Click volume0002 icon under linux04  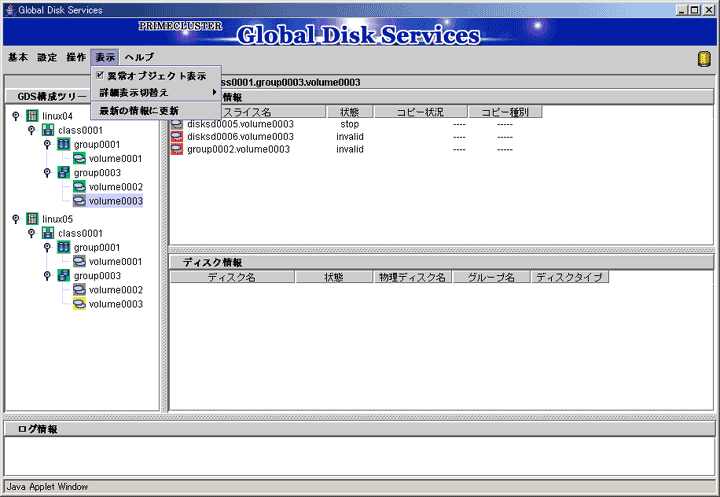(x=79, y=187)
